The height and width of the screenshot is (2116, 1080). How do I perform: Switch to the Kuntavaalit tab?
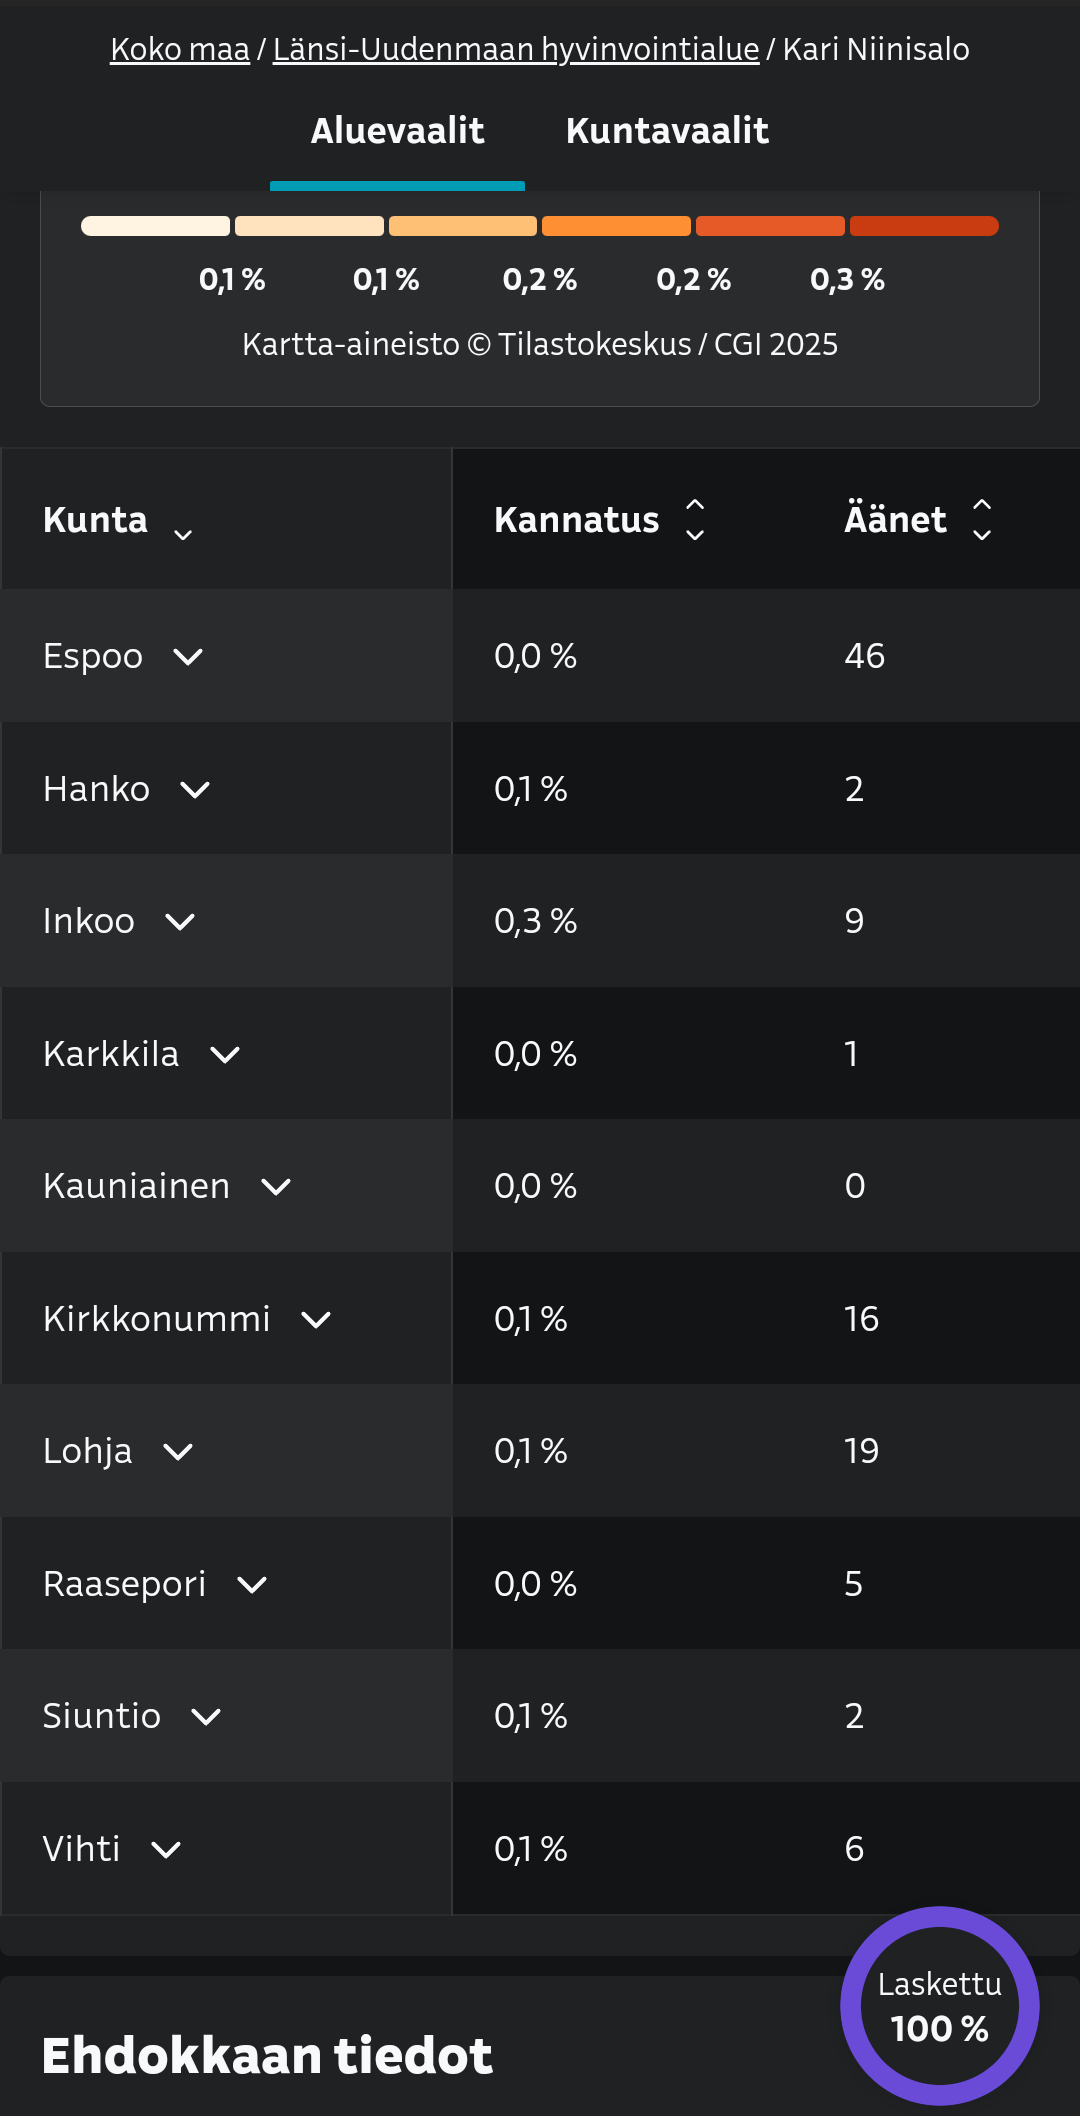(667, 131)
